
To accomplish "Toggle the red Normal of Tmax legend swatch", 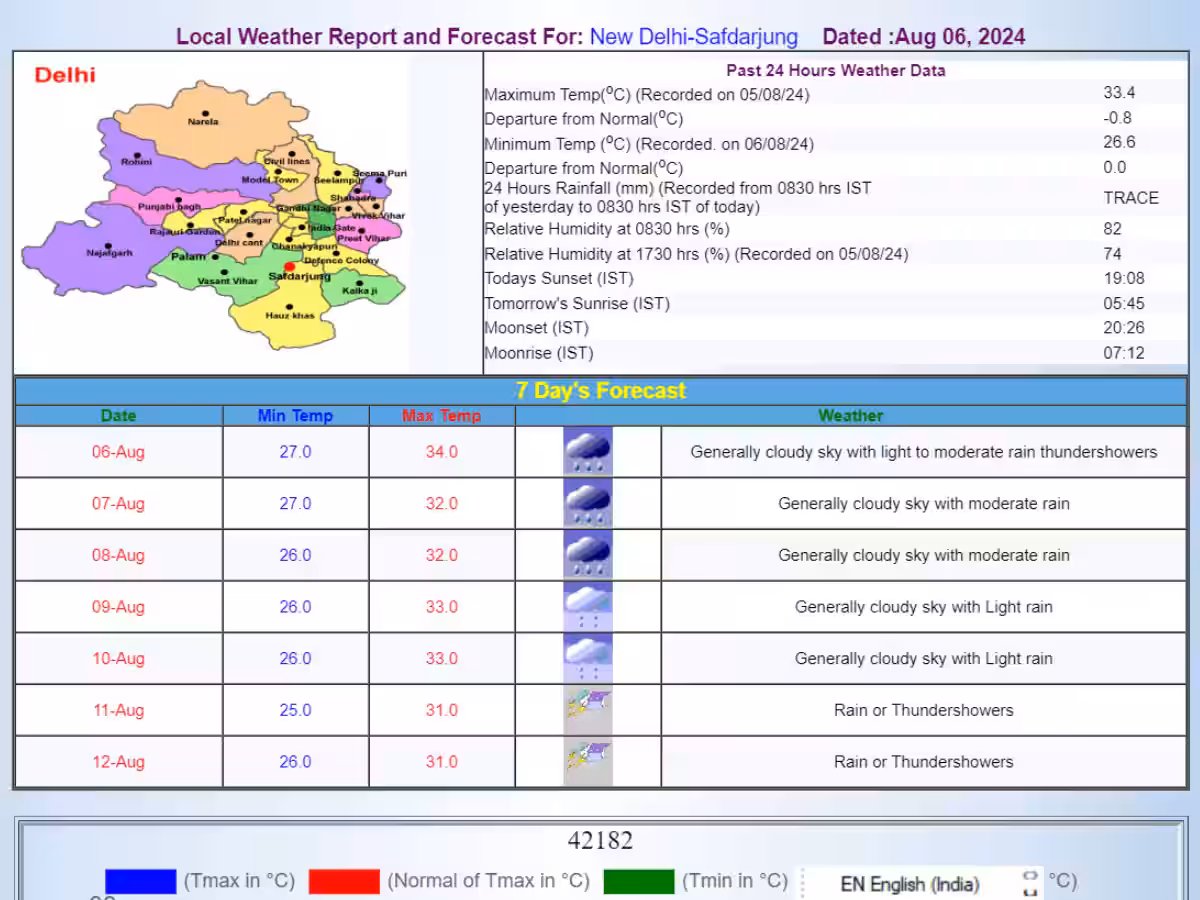I will 344,881.
